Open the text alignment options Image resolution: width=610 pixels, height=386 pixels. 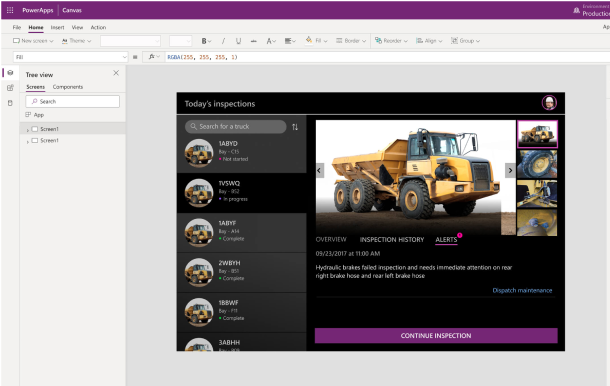click(290, 41)
